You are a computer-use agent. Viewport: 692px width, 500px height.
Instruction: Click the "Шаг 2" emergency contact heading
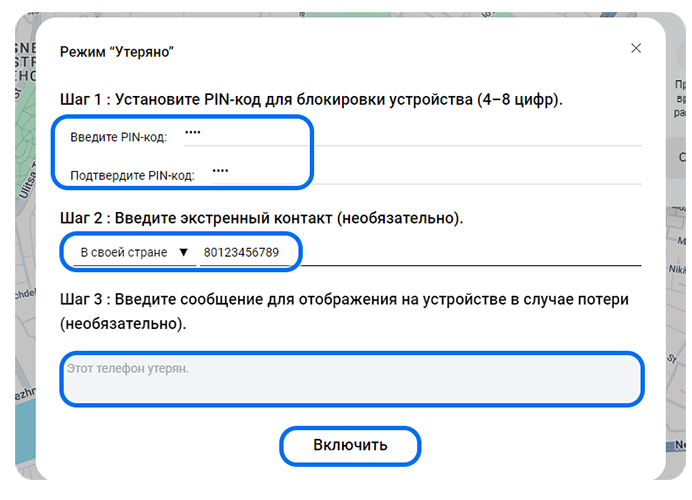(262, 217)
